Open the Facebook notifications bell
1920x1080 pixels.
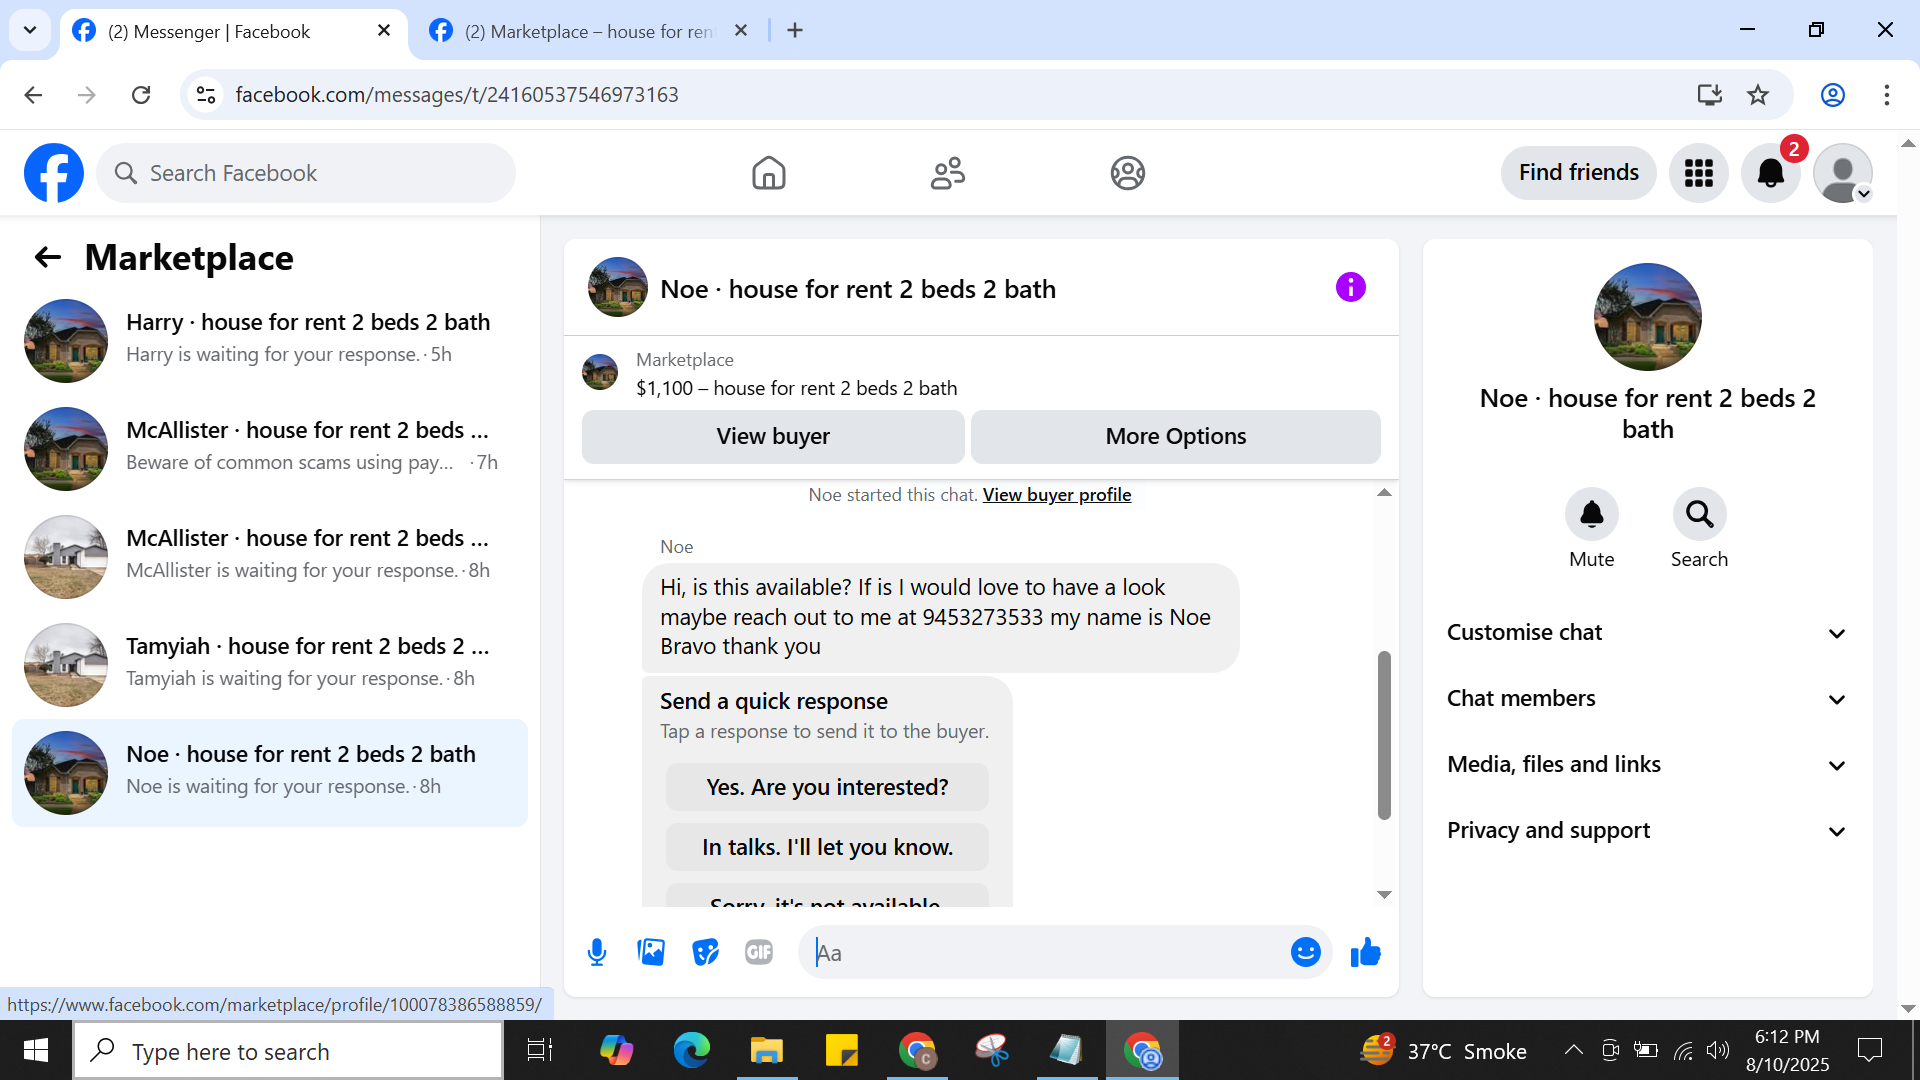[x=1770, y=173]
